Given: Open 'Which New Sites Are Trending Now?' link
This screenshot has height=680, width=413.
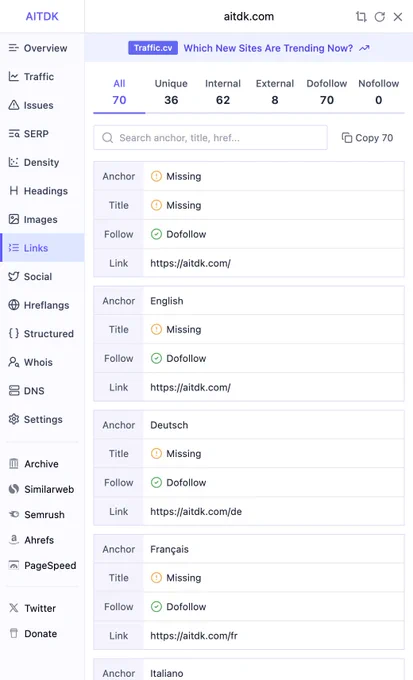Looking at the screenshot, I should click(268, 48).
